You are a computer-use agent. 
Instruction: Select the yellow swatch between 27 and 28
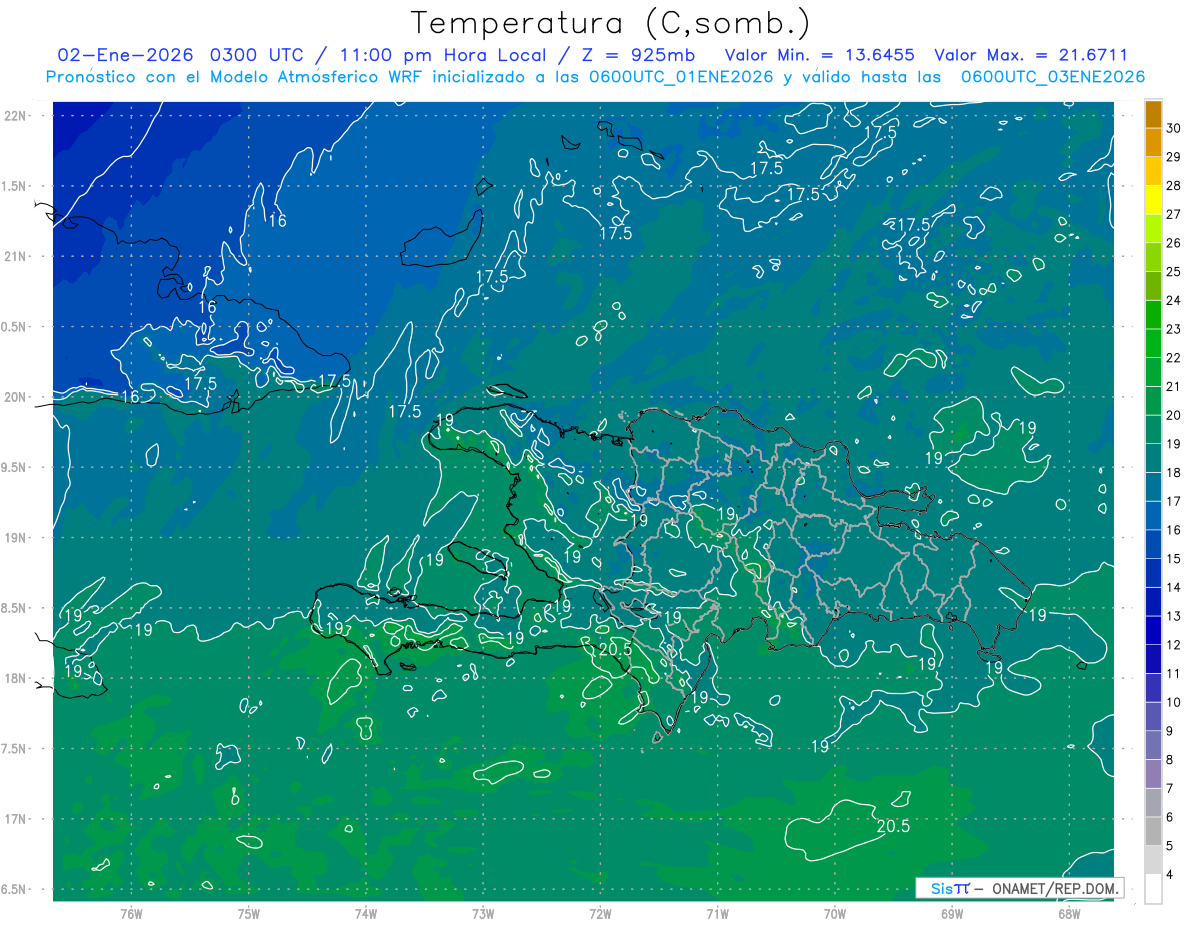coord(1153,200)
